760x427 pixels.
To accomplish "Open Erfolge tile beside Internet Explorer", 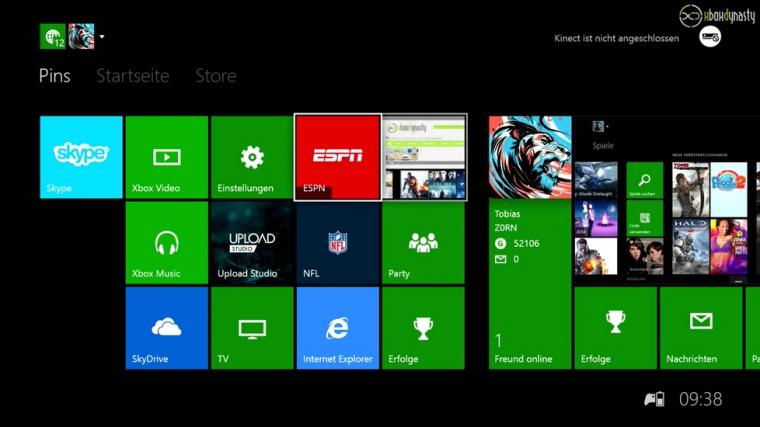I will click(423, 328).
